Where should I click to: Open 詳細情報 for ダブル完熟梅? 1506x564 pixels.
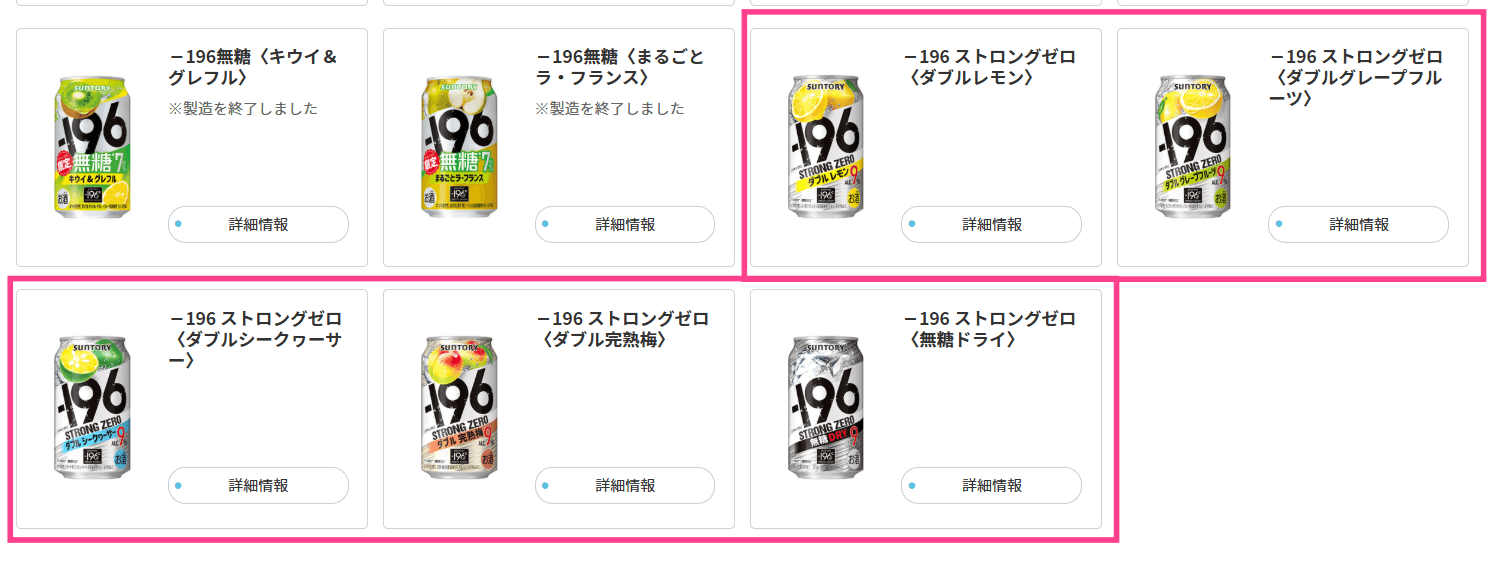point(625,485)
